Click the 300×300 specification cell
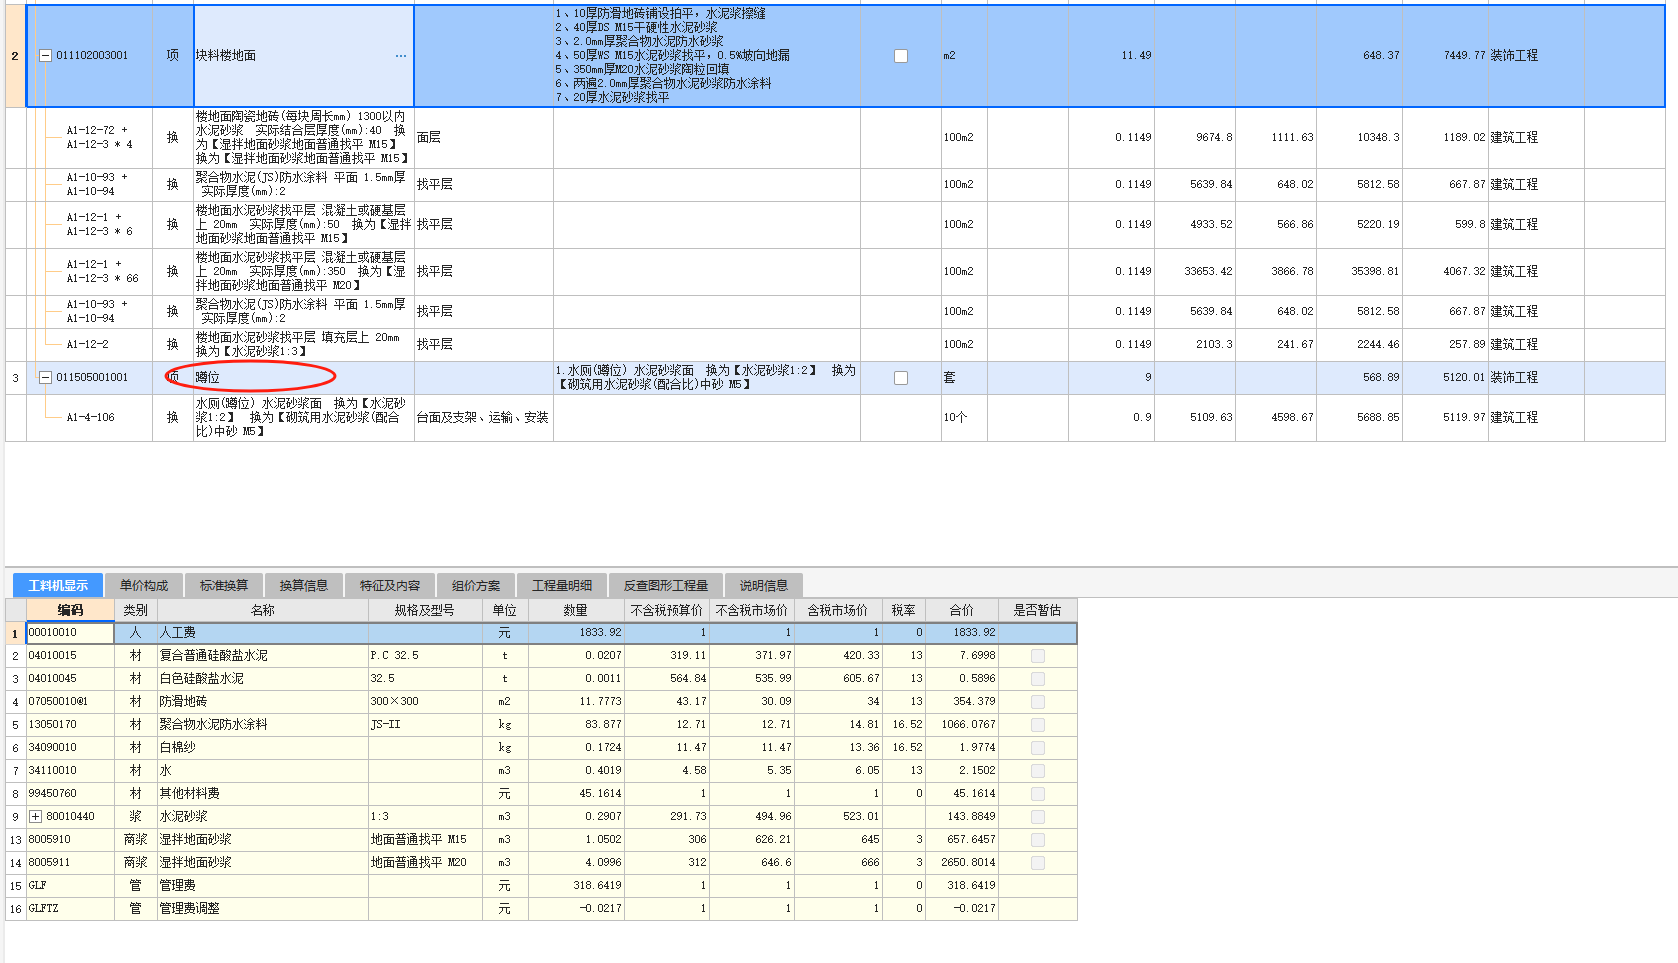Screen dimensions: 1678x963 pos(425,702)
